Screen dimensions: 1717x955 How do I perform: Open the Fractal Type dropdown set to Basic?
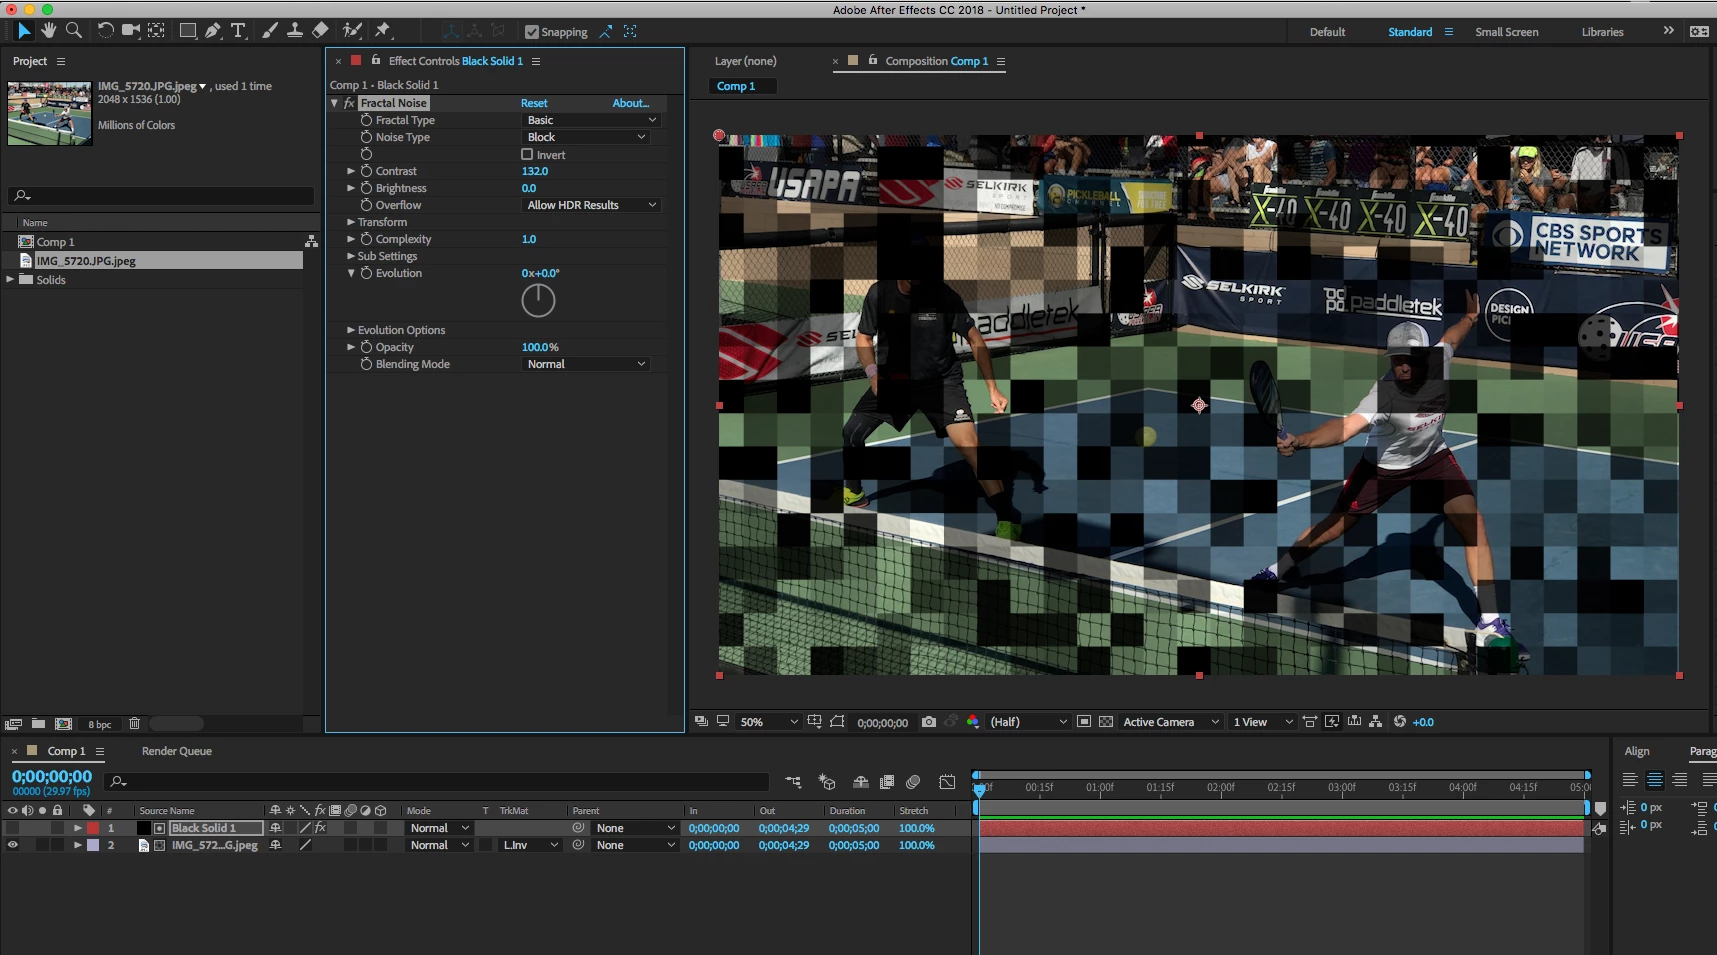pyautogui.click(x=591, y=120)
